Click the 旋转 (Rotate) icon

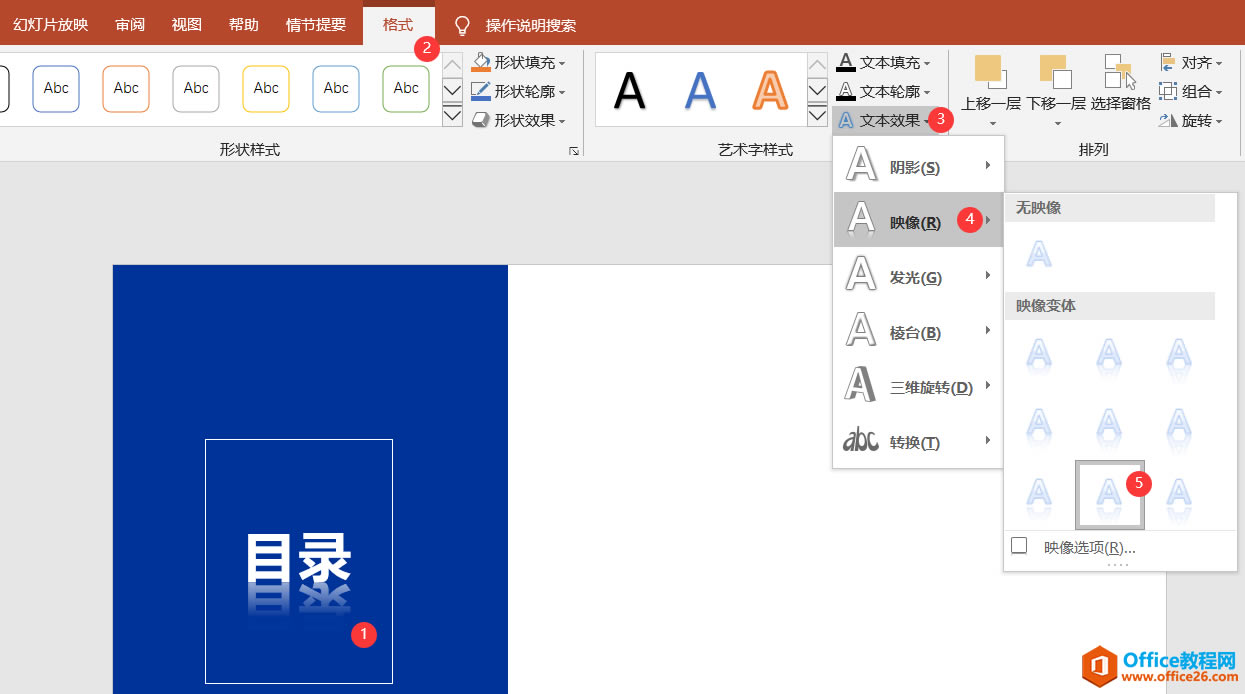[x=1168, y=120]
